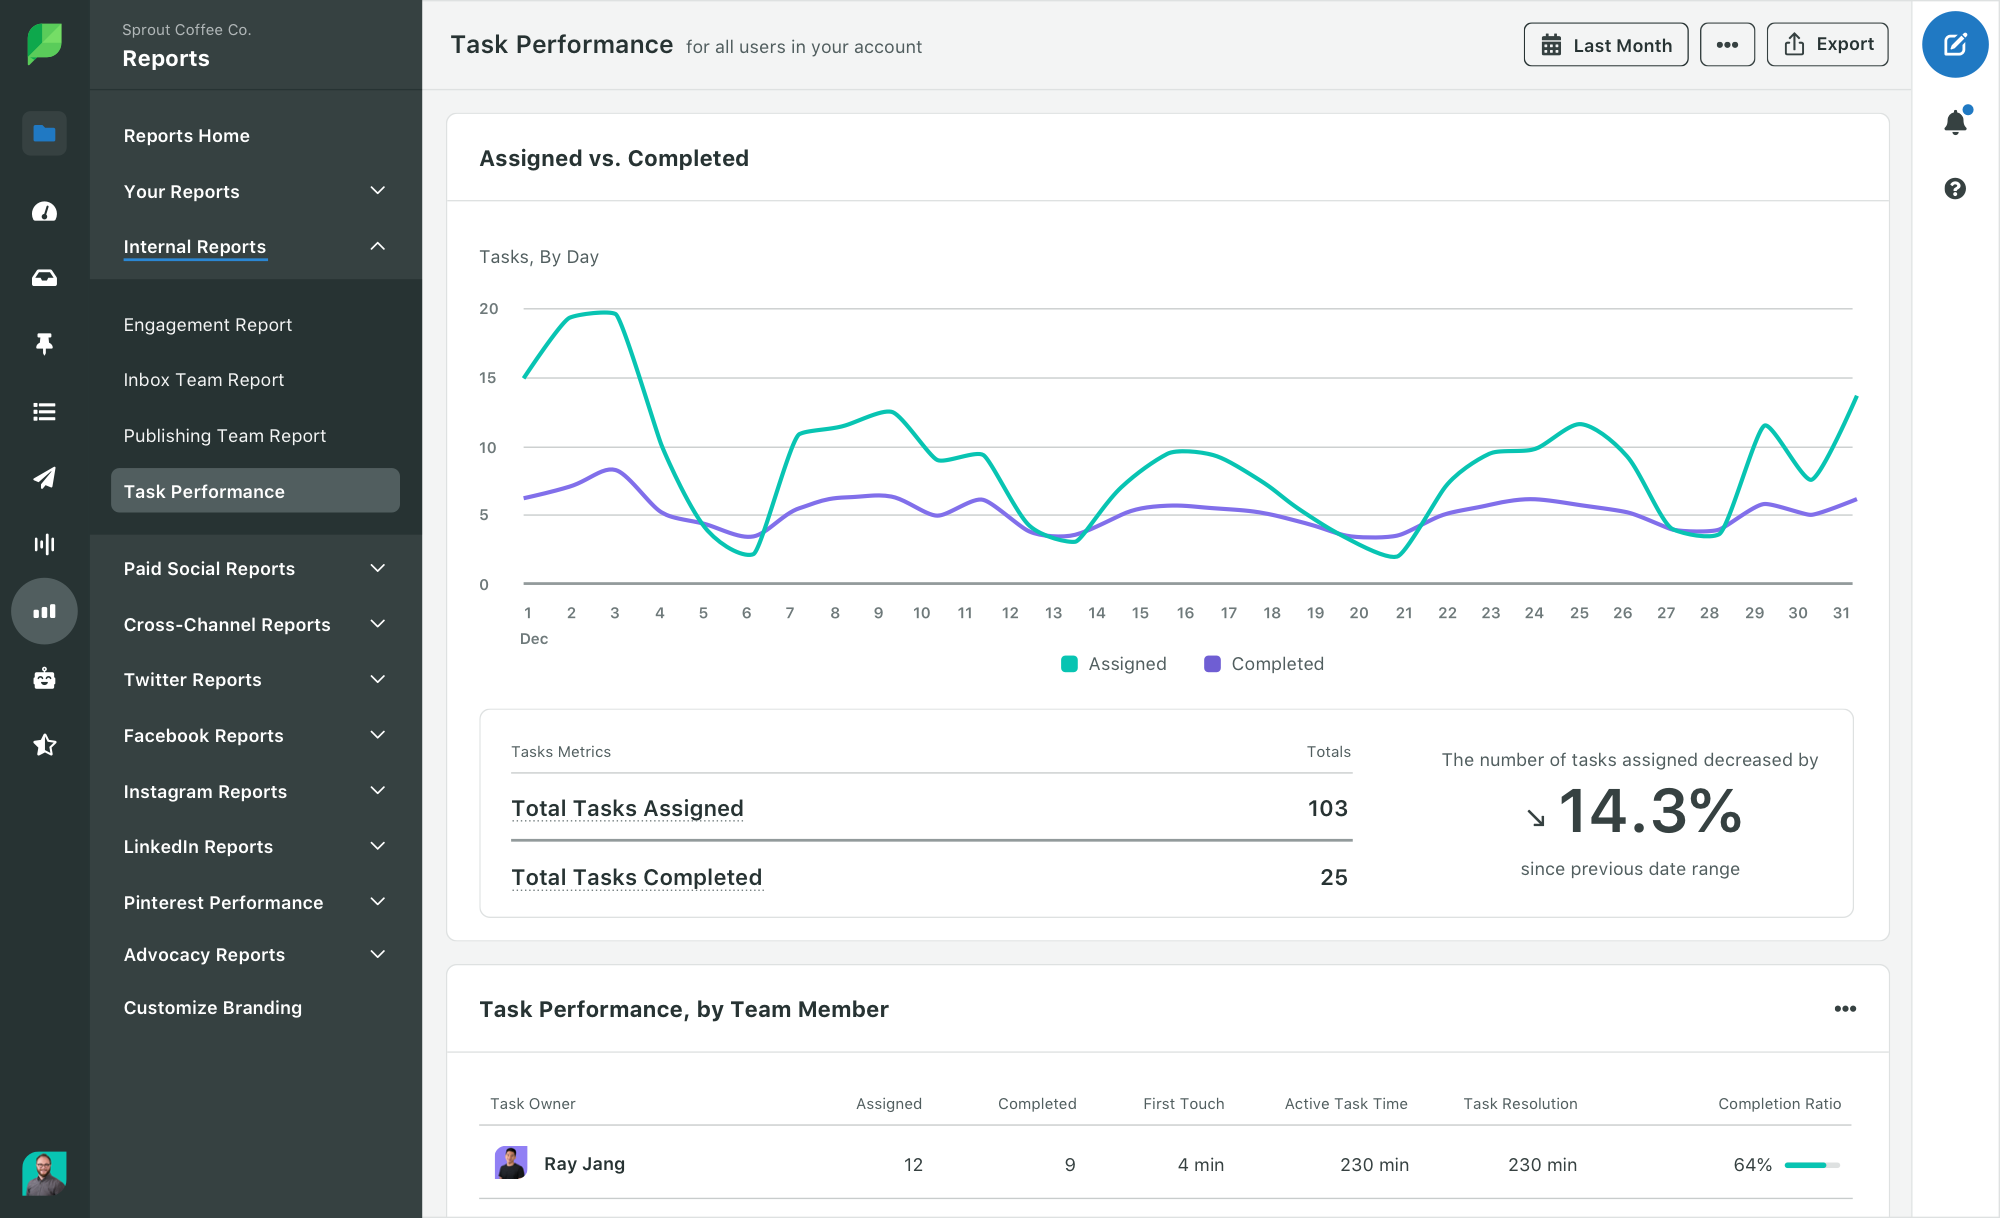This screenshot has width=2000, height=1218.
Task: Click the audio waveform listening icon
Action: coord(44,544)
